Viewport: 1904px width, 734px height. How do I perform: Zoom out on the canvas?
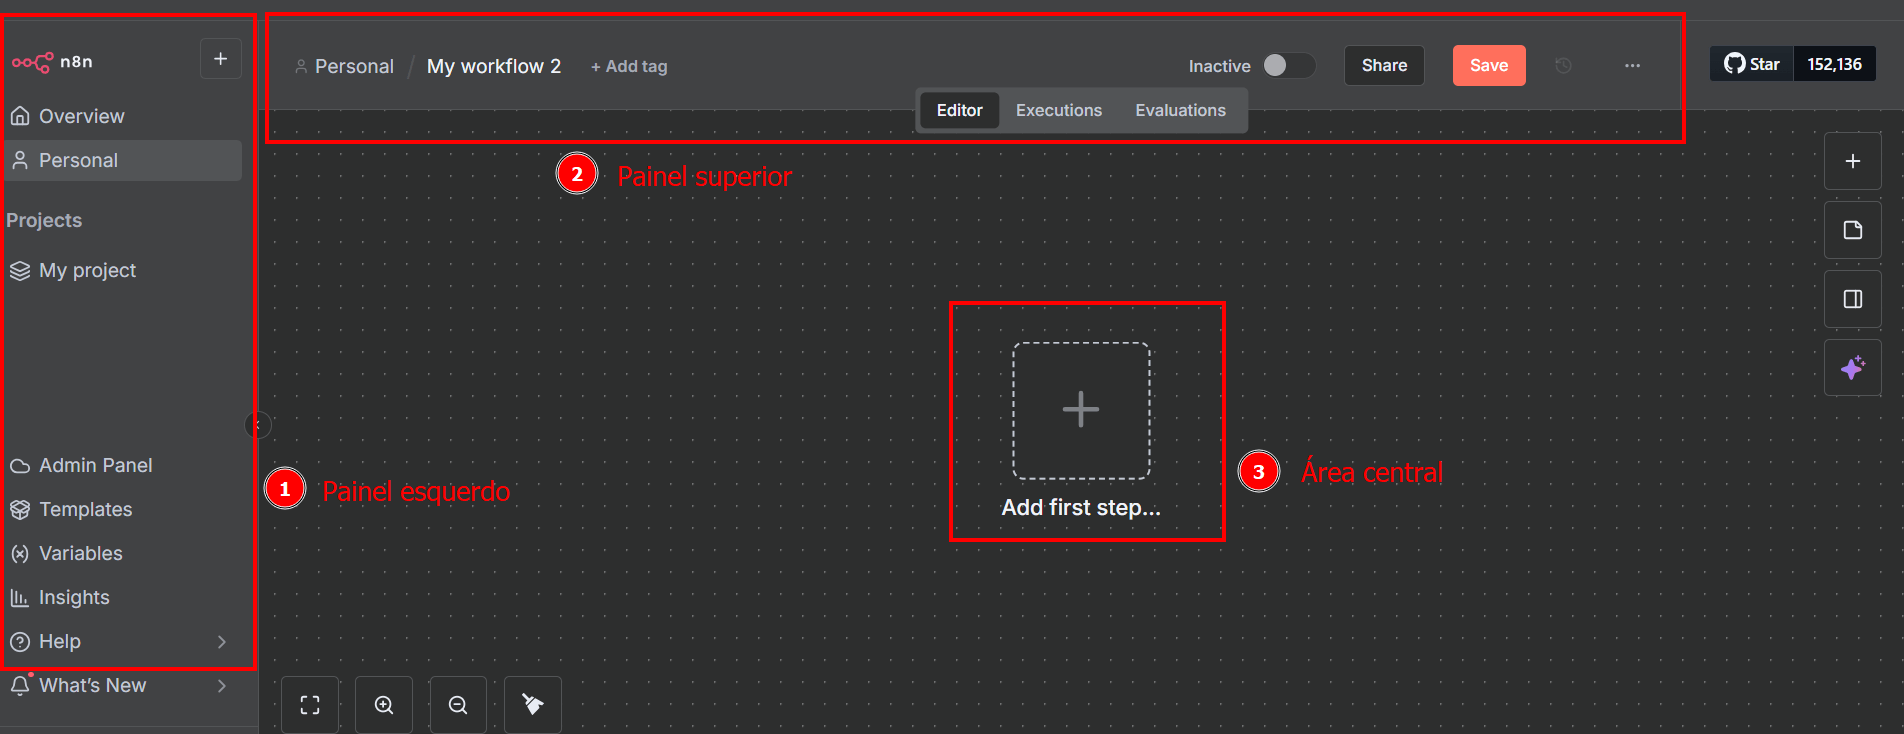tap(458, 705)
